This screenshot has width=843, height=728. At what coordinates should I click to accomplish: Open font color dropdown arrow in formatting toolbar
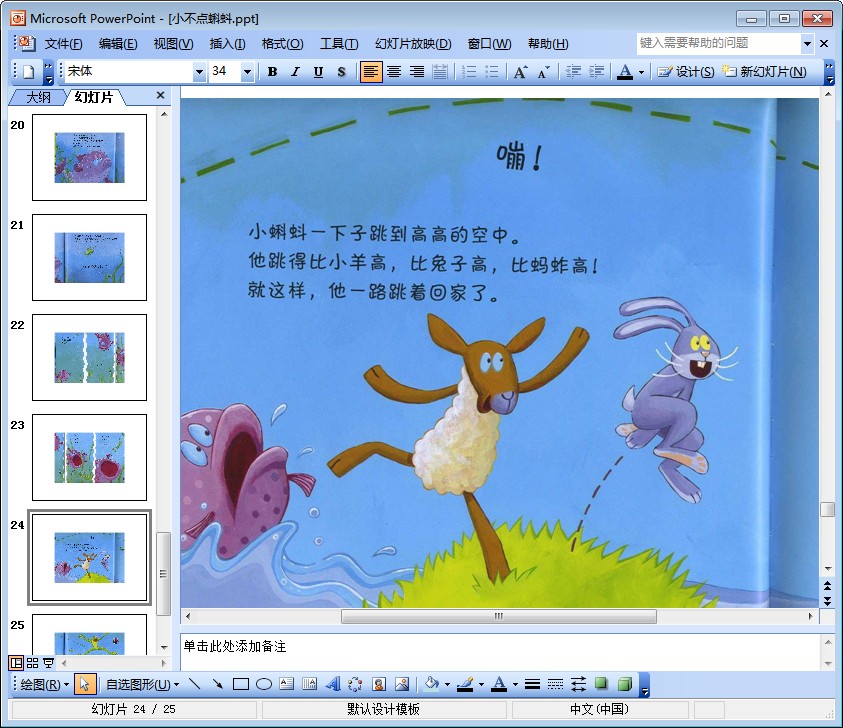pos(641,72)
